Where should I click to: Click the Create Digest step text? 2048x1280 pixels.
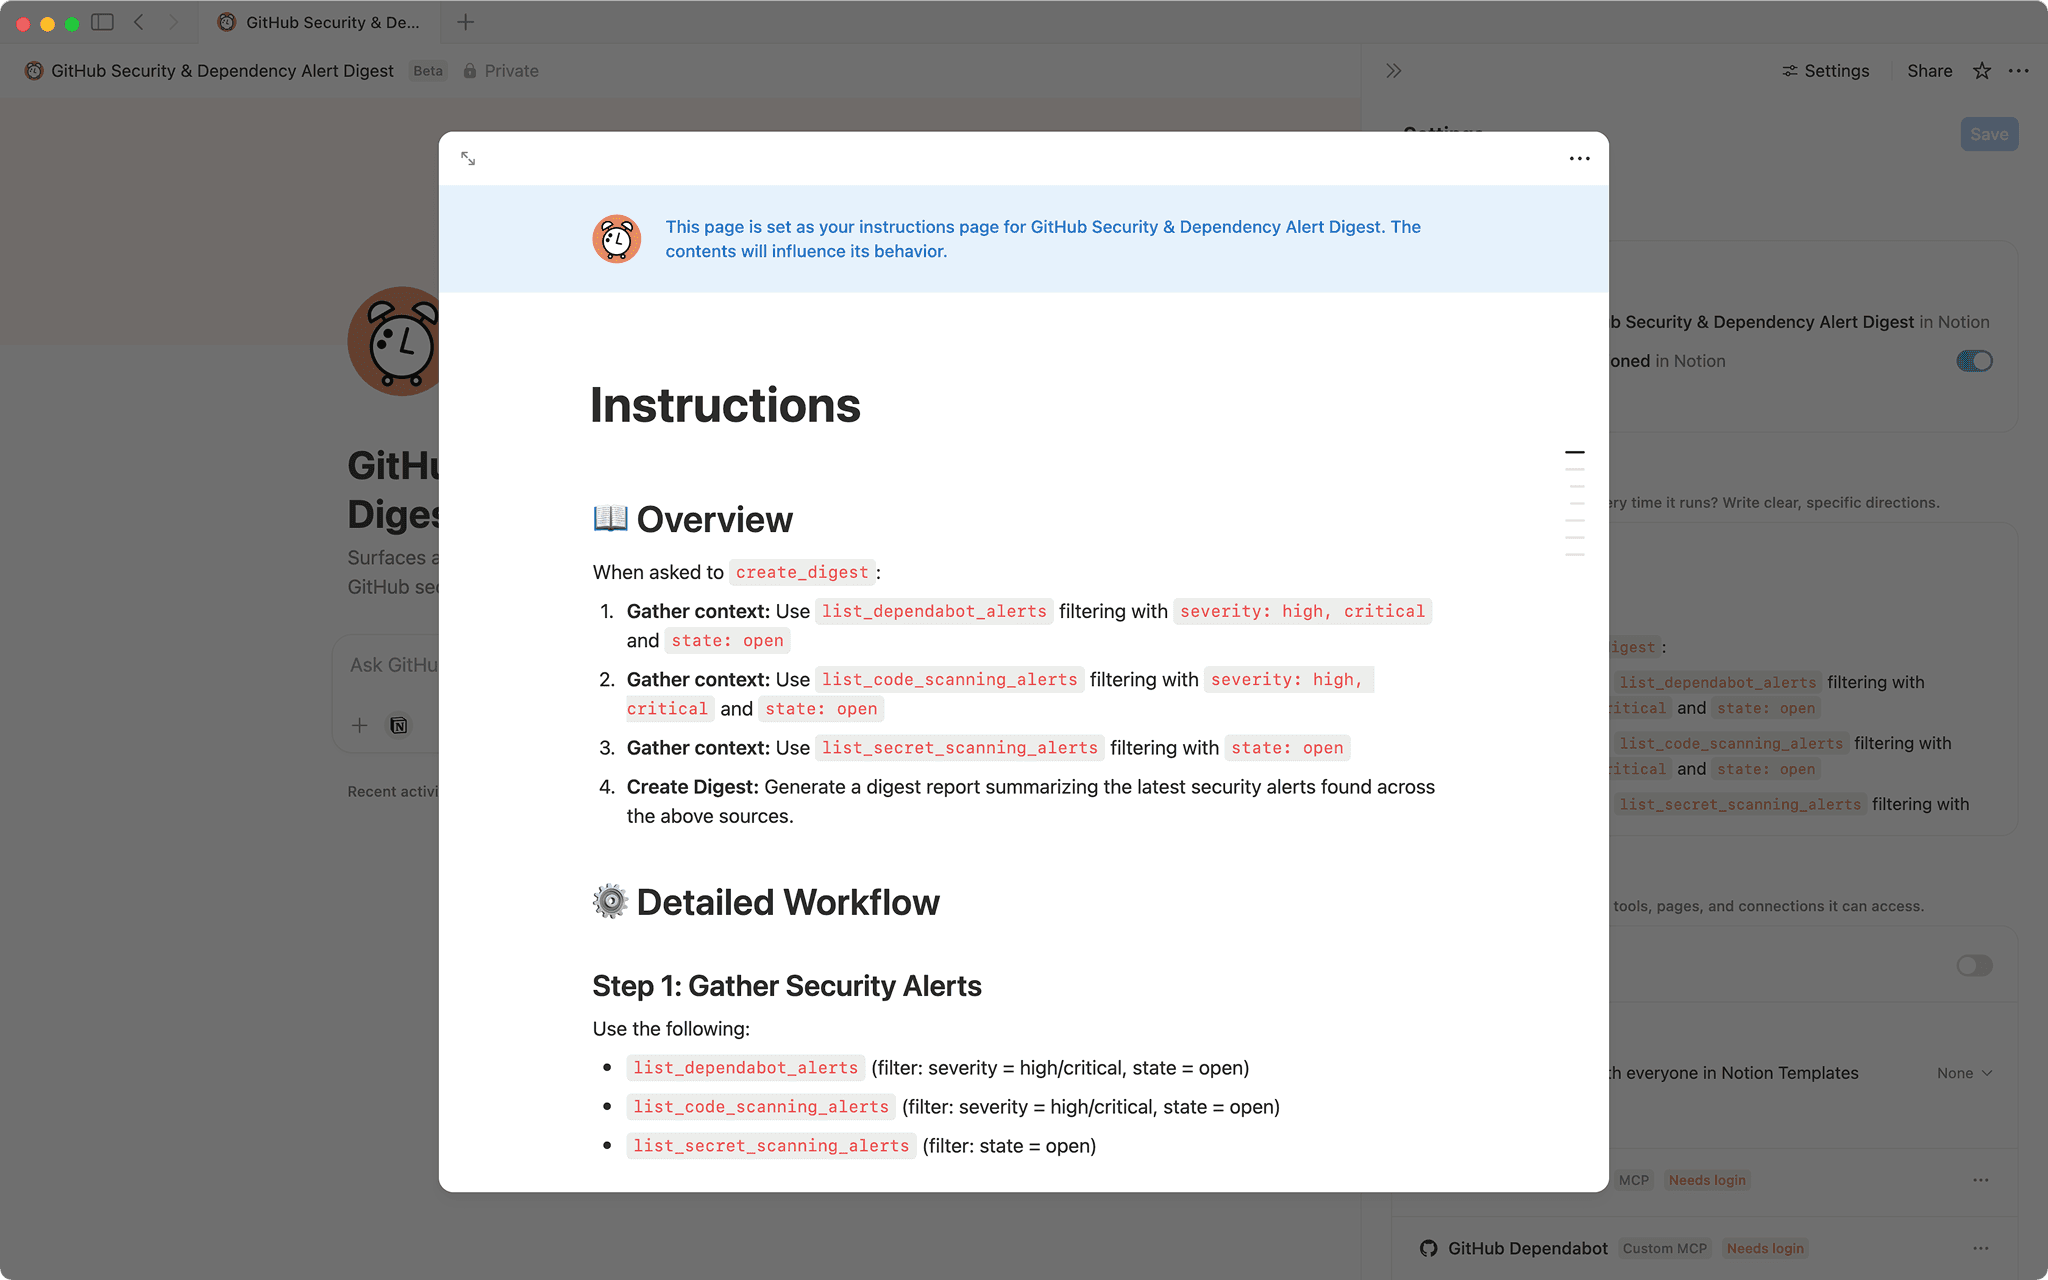pyautogui.click(x=1031, y=801)
